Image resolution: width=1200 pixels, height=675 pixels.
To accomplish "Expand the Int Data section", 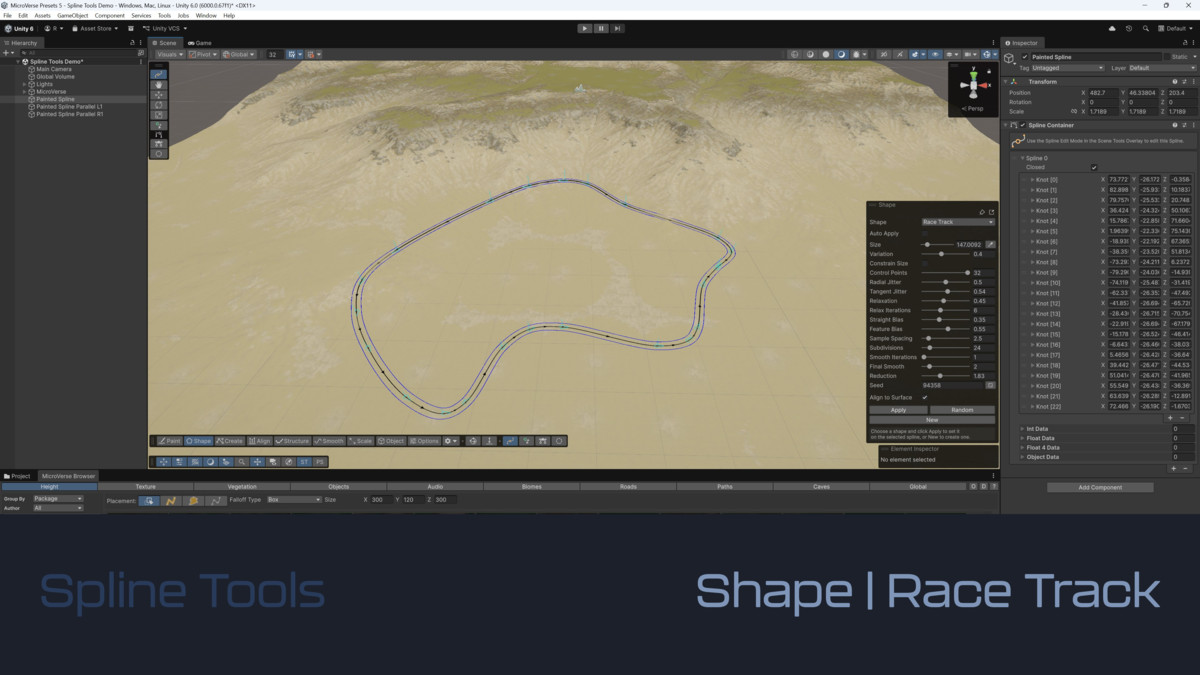I will 1022,429.
